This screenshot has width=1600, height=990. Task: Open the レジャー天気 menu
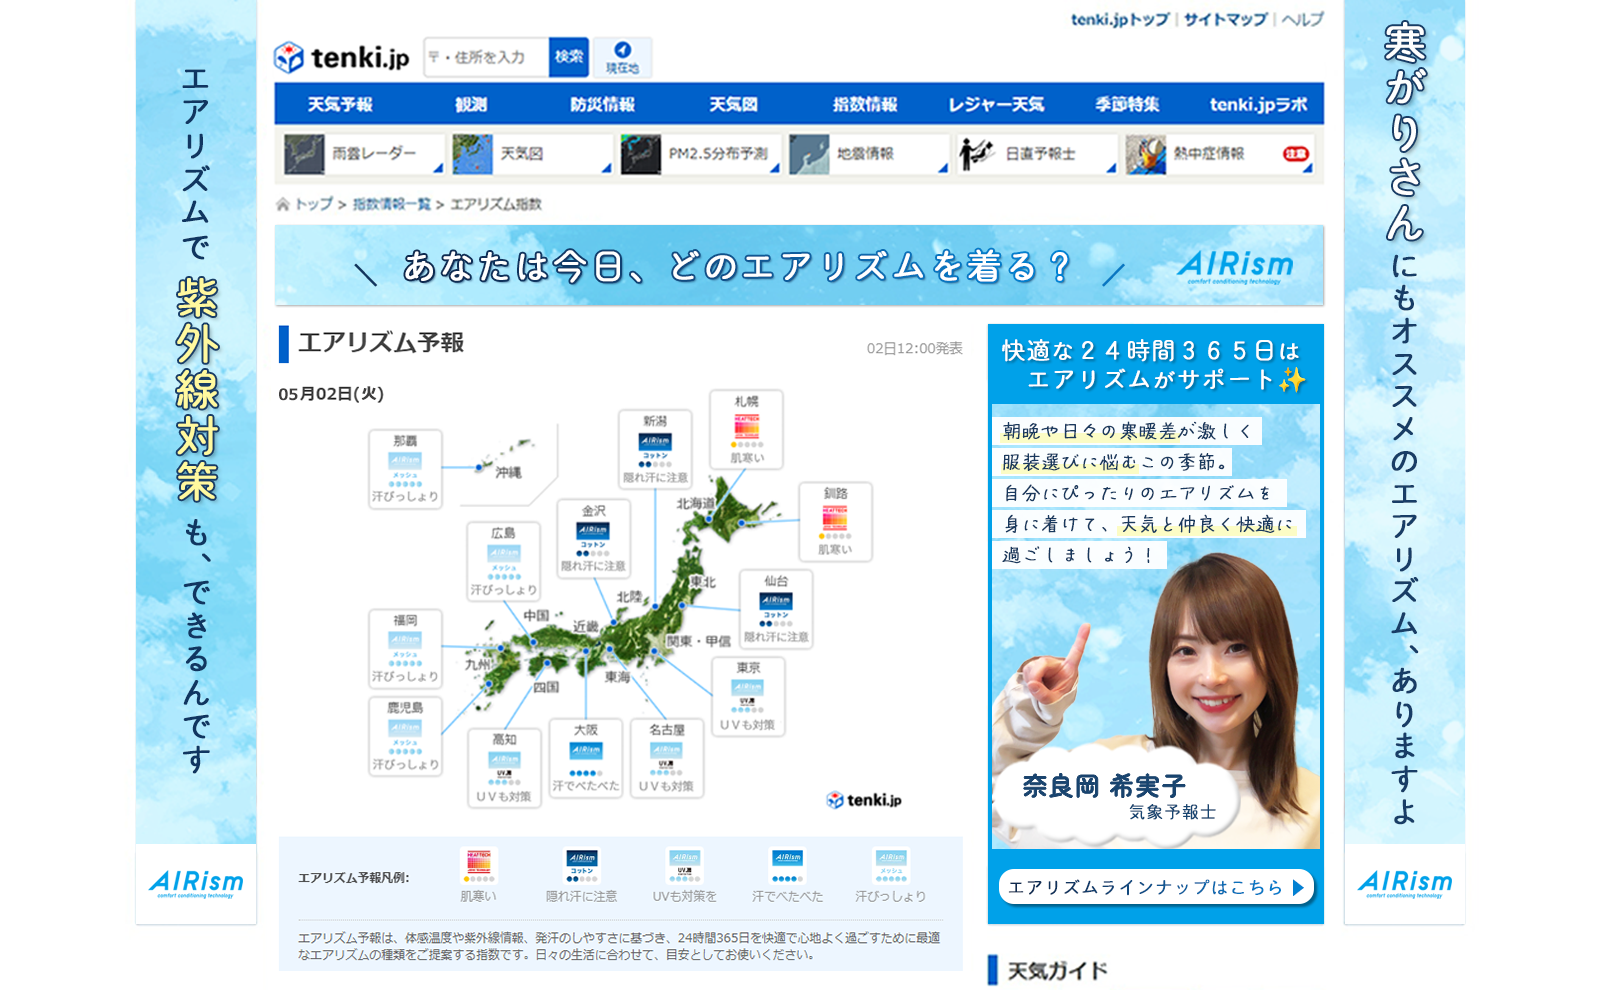(x=996, y=104)
